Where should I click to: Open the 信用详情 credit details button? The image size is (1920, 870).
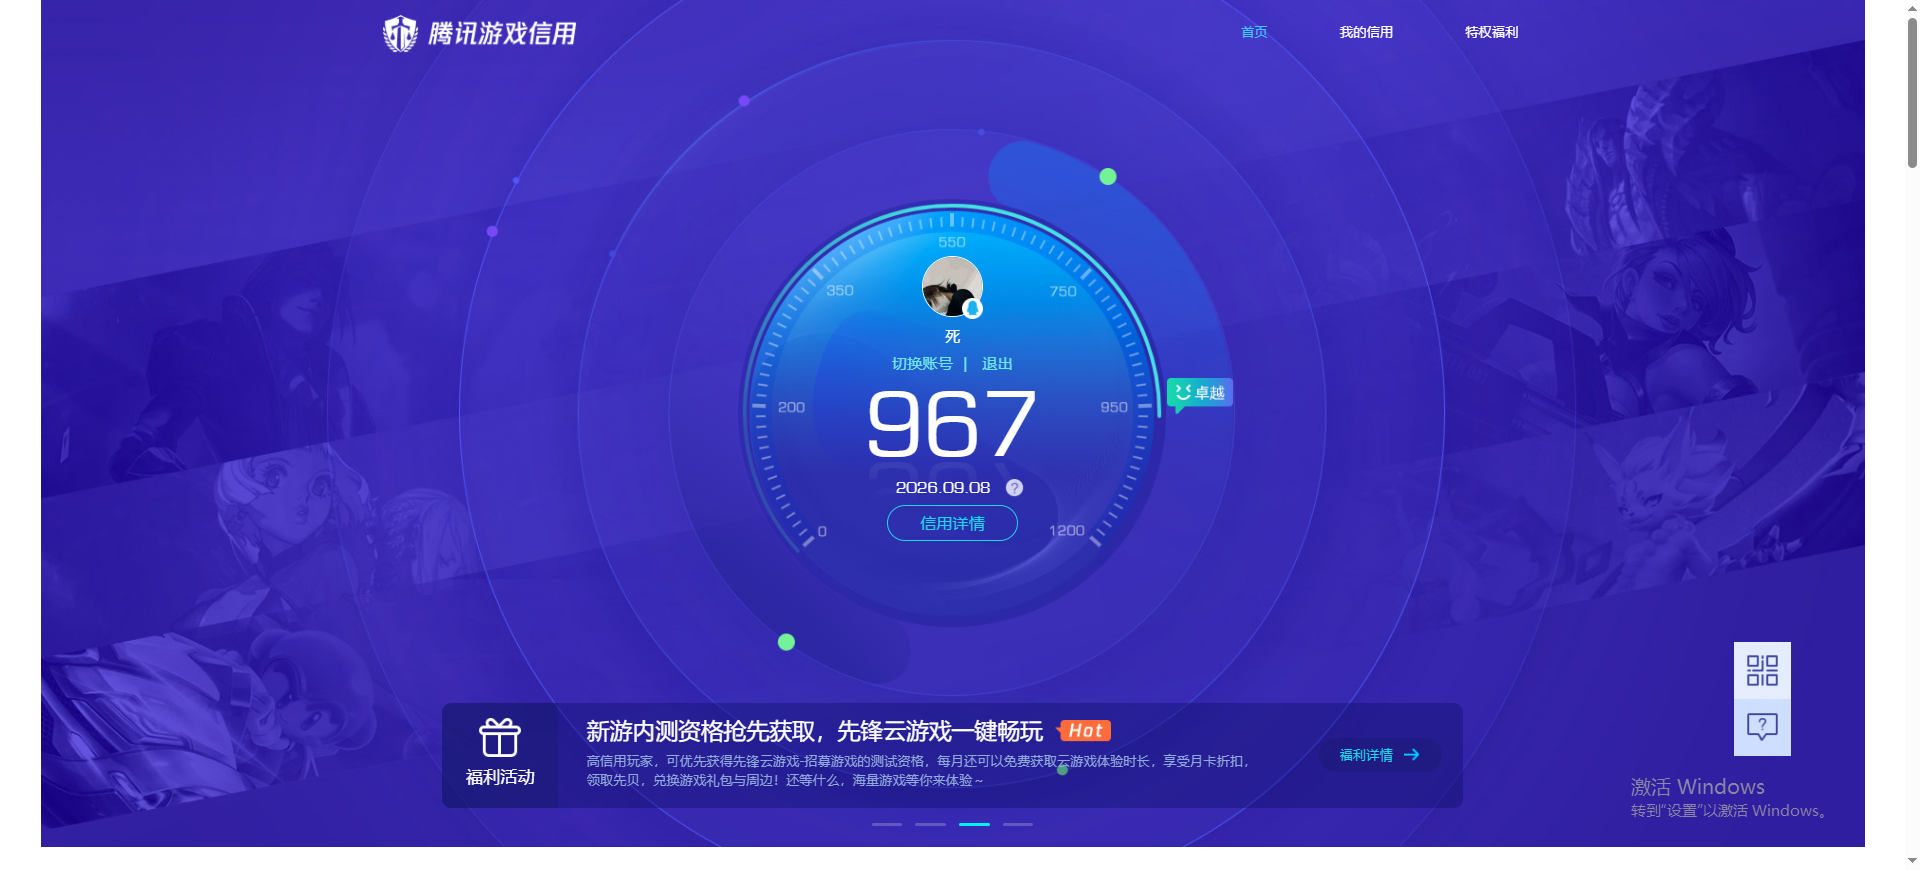[x=952, y=523]
